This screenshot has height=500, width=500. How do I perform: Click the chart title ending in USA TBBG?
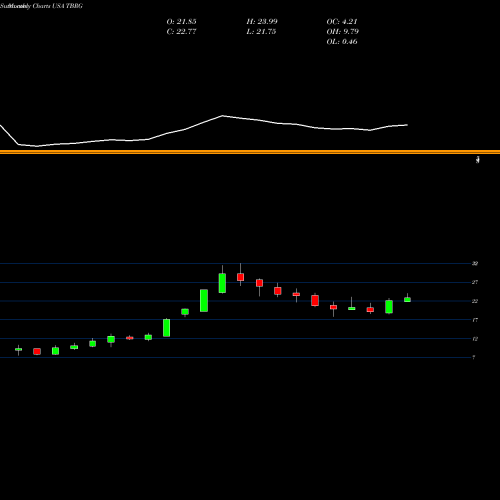coord(41,6)
